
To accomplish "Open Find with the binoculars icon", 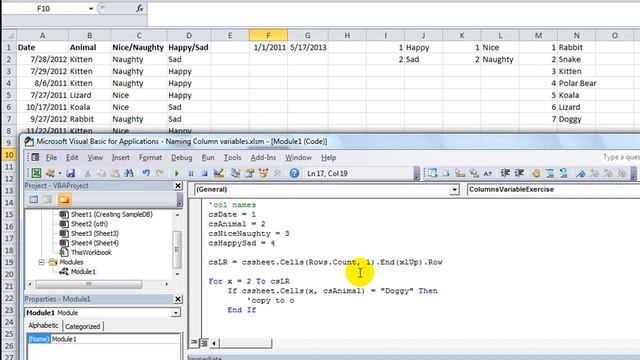I will coord(129,173).
